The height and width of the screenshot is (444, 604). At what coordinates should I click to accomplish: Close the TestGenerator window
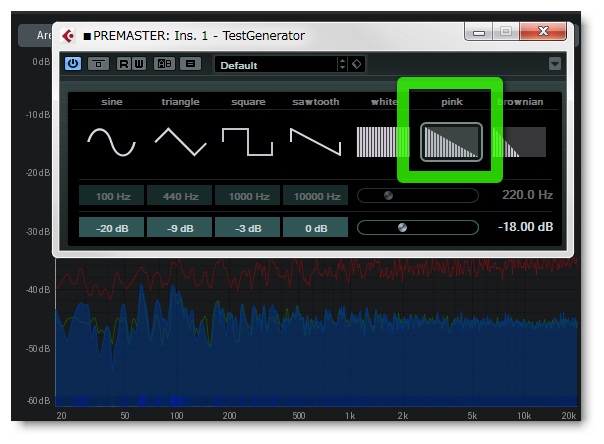coord(543,31)
